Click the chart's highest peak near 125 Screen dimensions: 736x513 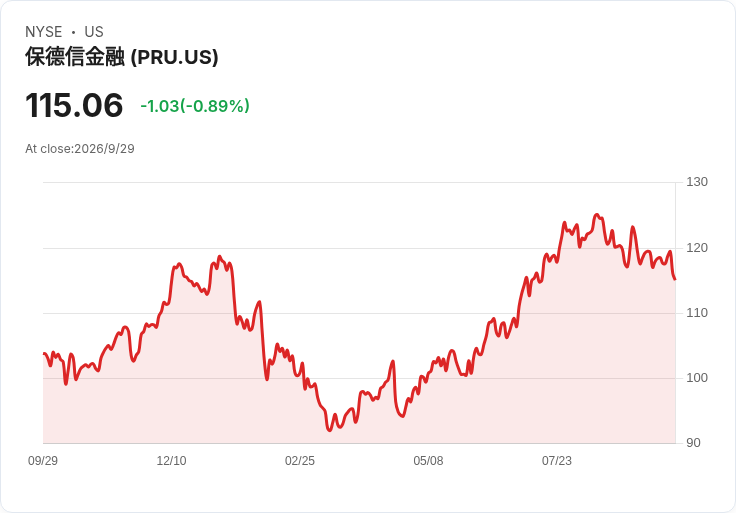click(x=597, y=214)
